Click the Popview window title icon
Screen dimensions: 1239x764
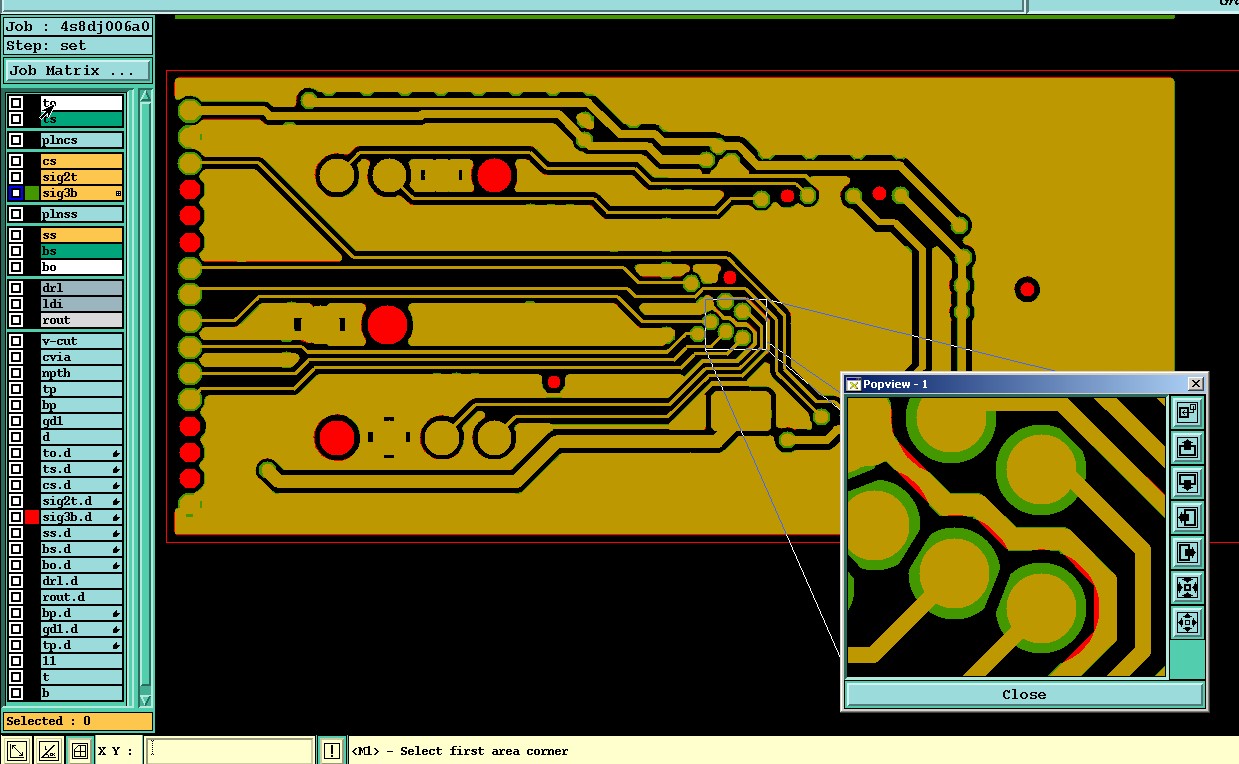pyautogui.click(x=853, y=384)
